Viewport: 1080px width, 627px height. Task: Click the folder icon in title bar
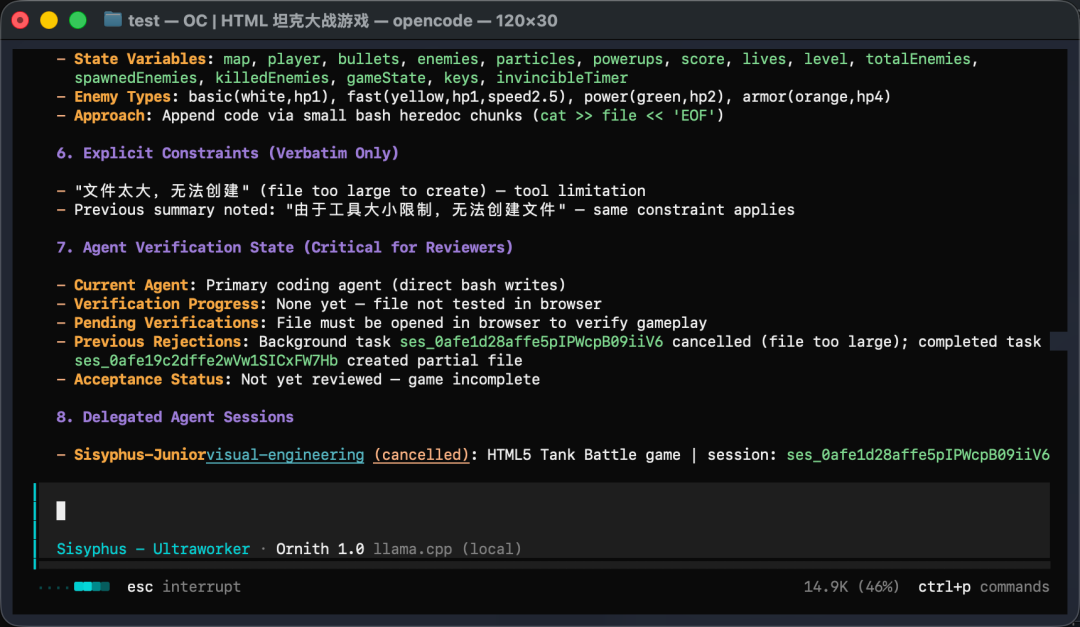point(113,20)
